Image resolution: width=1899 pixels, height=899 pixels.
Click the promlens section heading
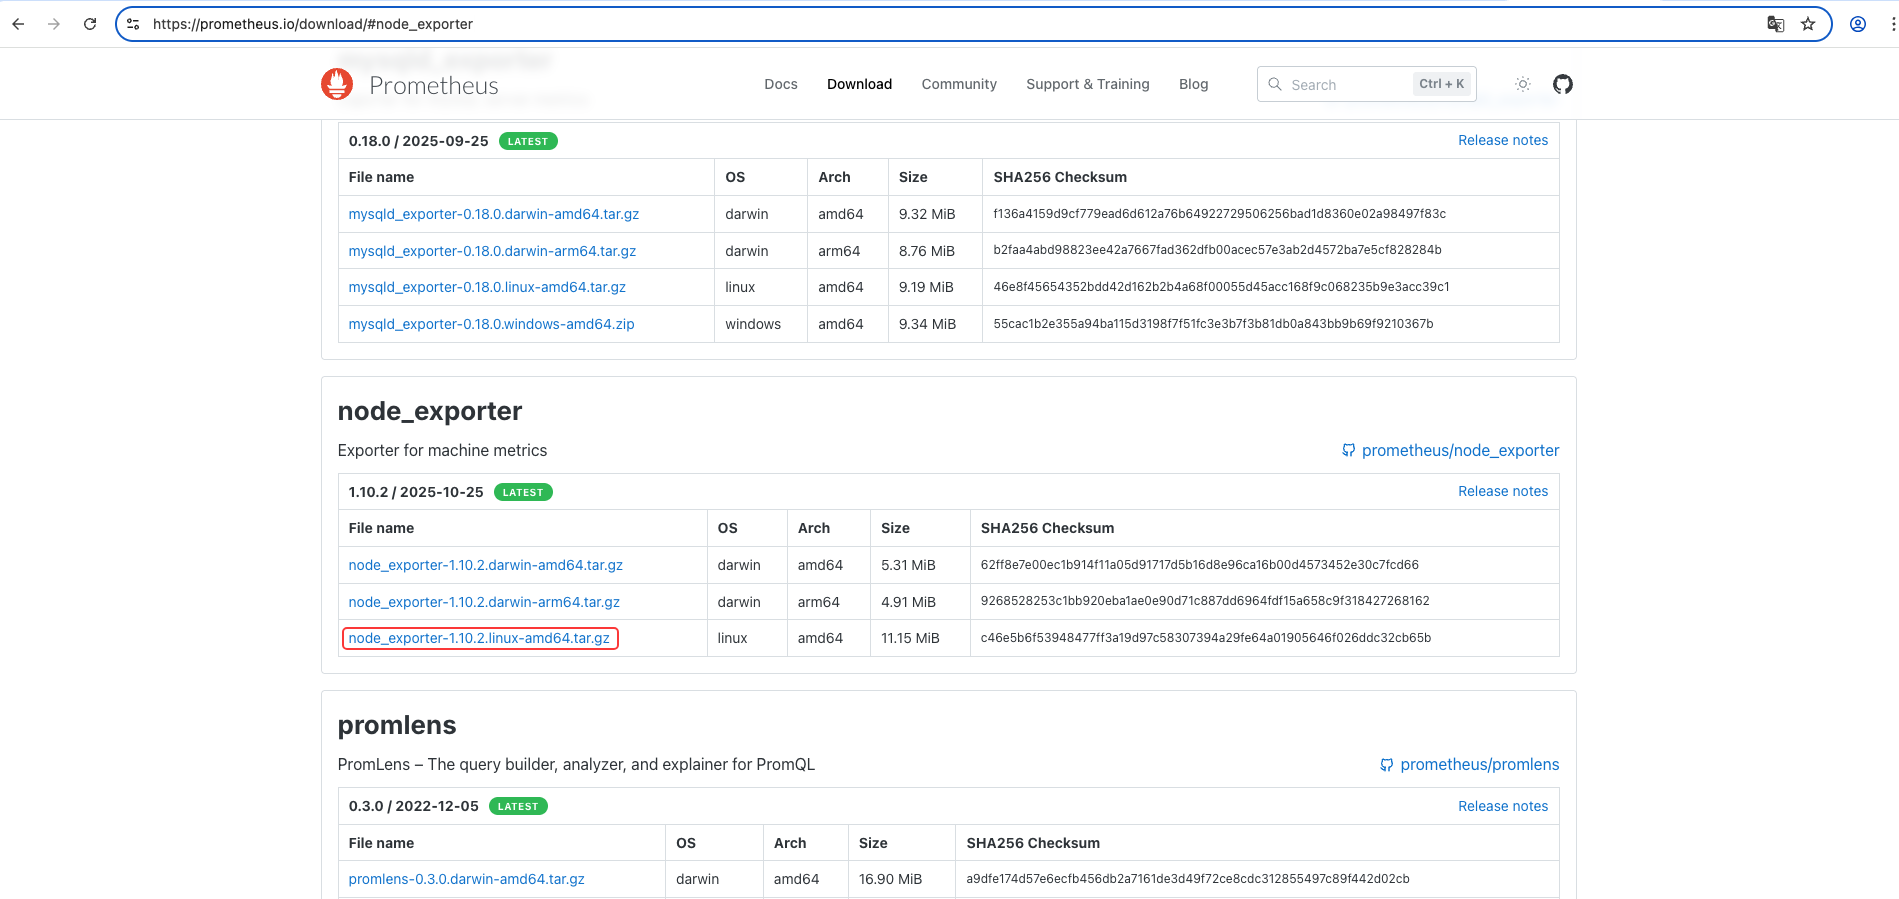click(x=397, y=725)
